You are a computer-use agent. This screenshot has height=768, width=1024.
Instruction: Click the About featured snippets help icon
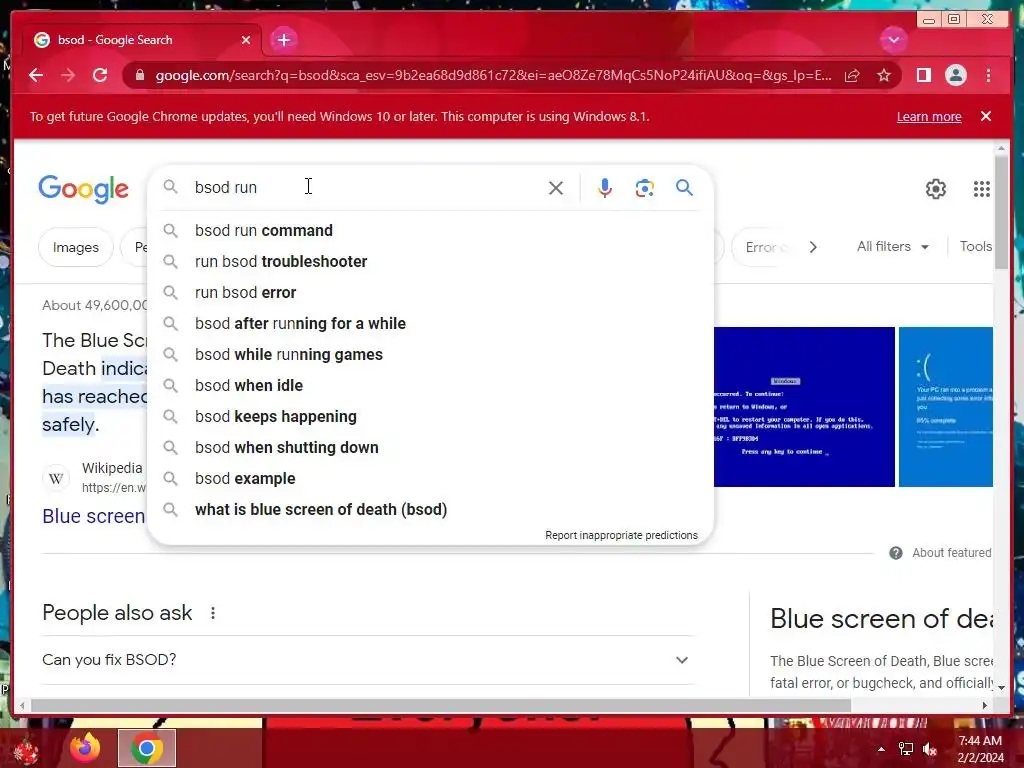pyautogui.click(x=895, y=553)
